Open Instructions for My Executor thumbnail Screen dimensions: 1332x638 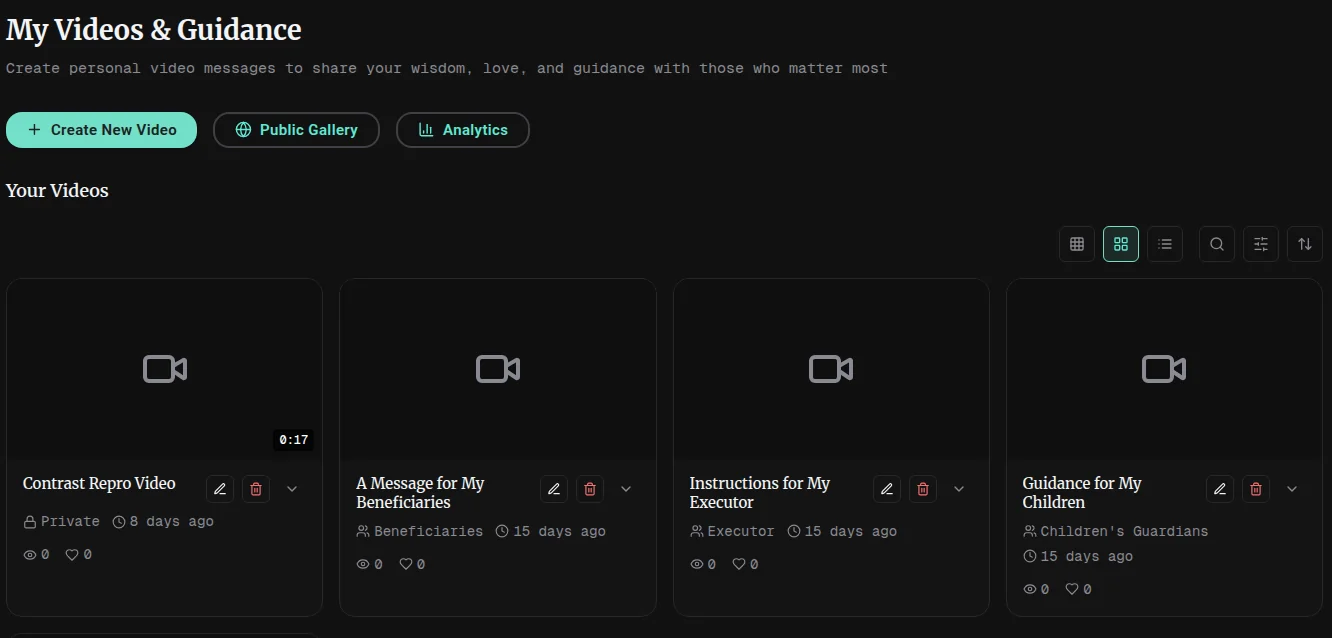831,369
